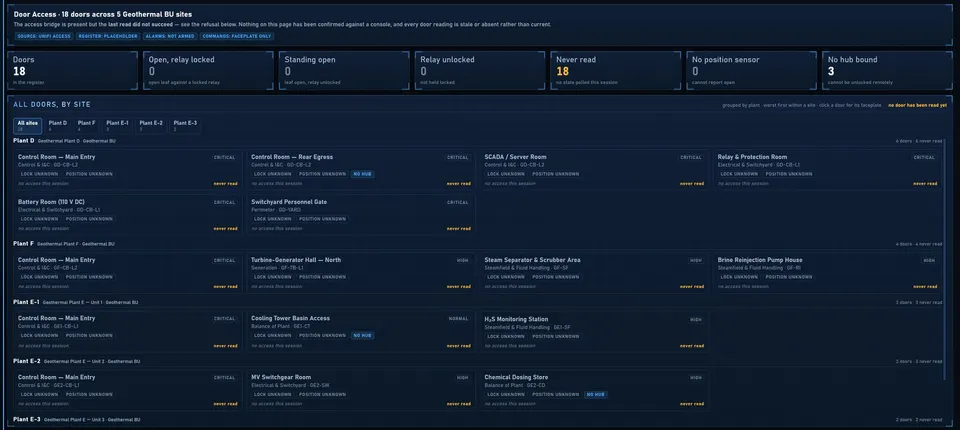Click the Plant E-2 group heading
The width and height of the screenshot is (960, 430).
pyautogui.click(x=27, y=361)
